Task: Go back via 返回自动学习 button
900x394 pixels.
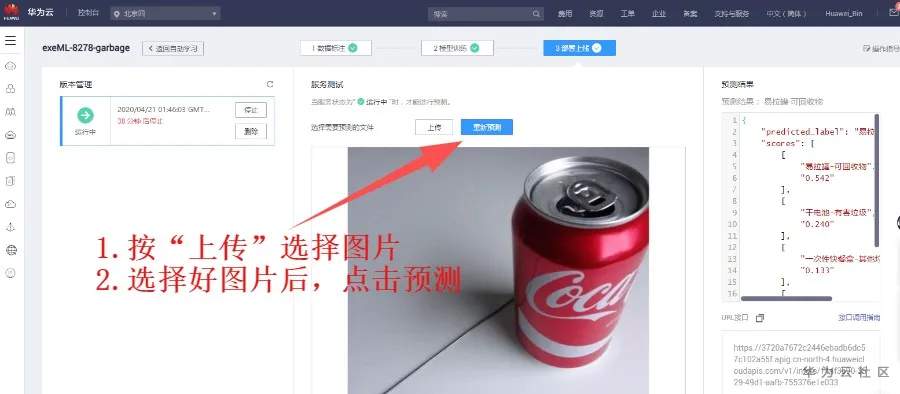Action: (x=173, y=49)
